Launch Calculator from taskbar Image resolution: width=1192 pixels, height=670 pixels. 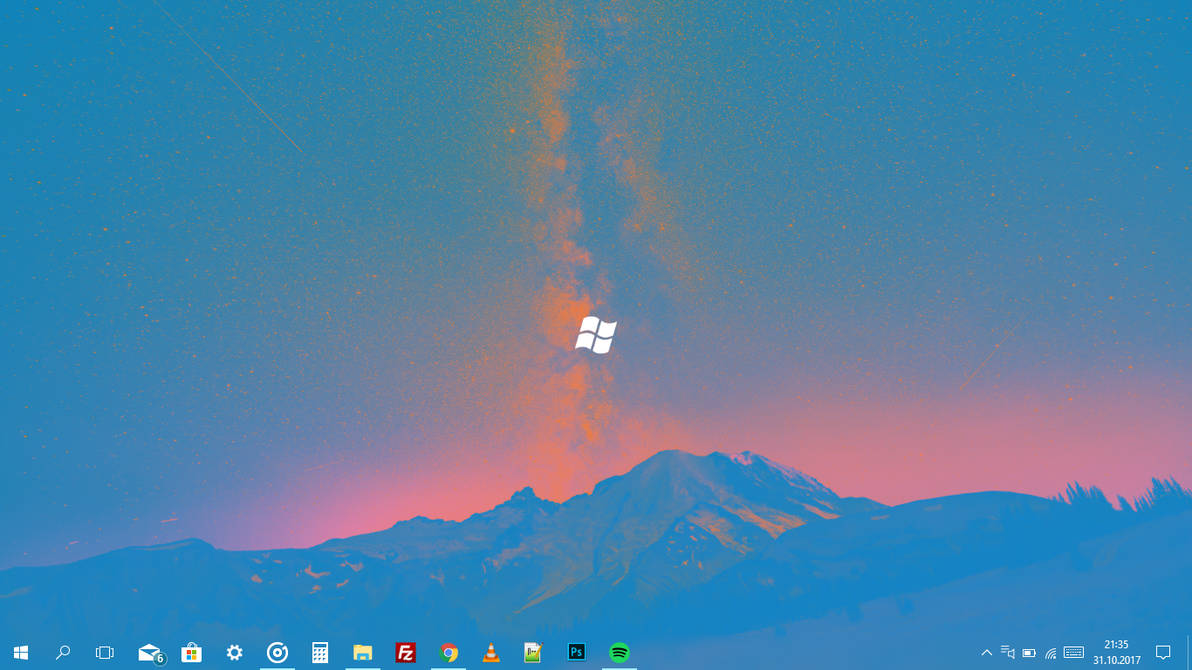click(320, 653)
